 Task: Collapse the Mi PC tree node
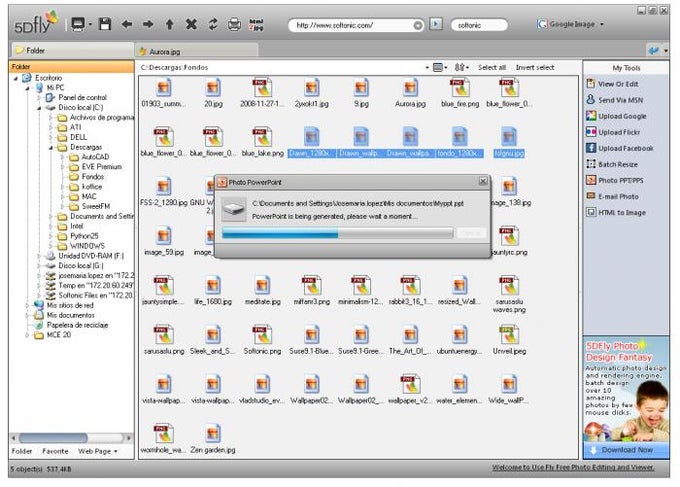27,88
